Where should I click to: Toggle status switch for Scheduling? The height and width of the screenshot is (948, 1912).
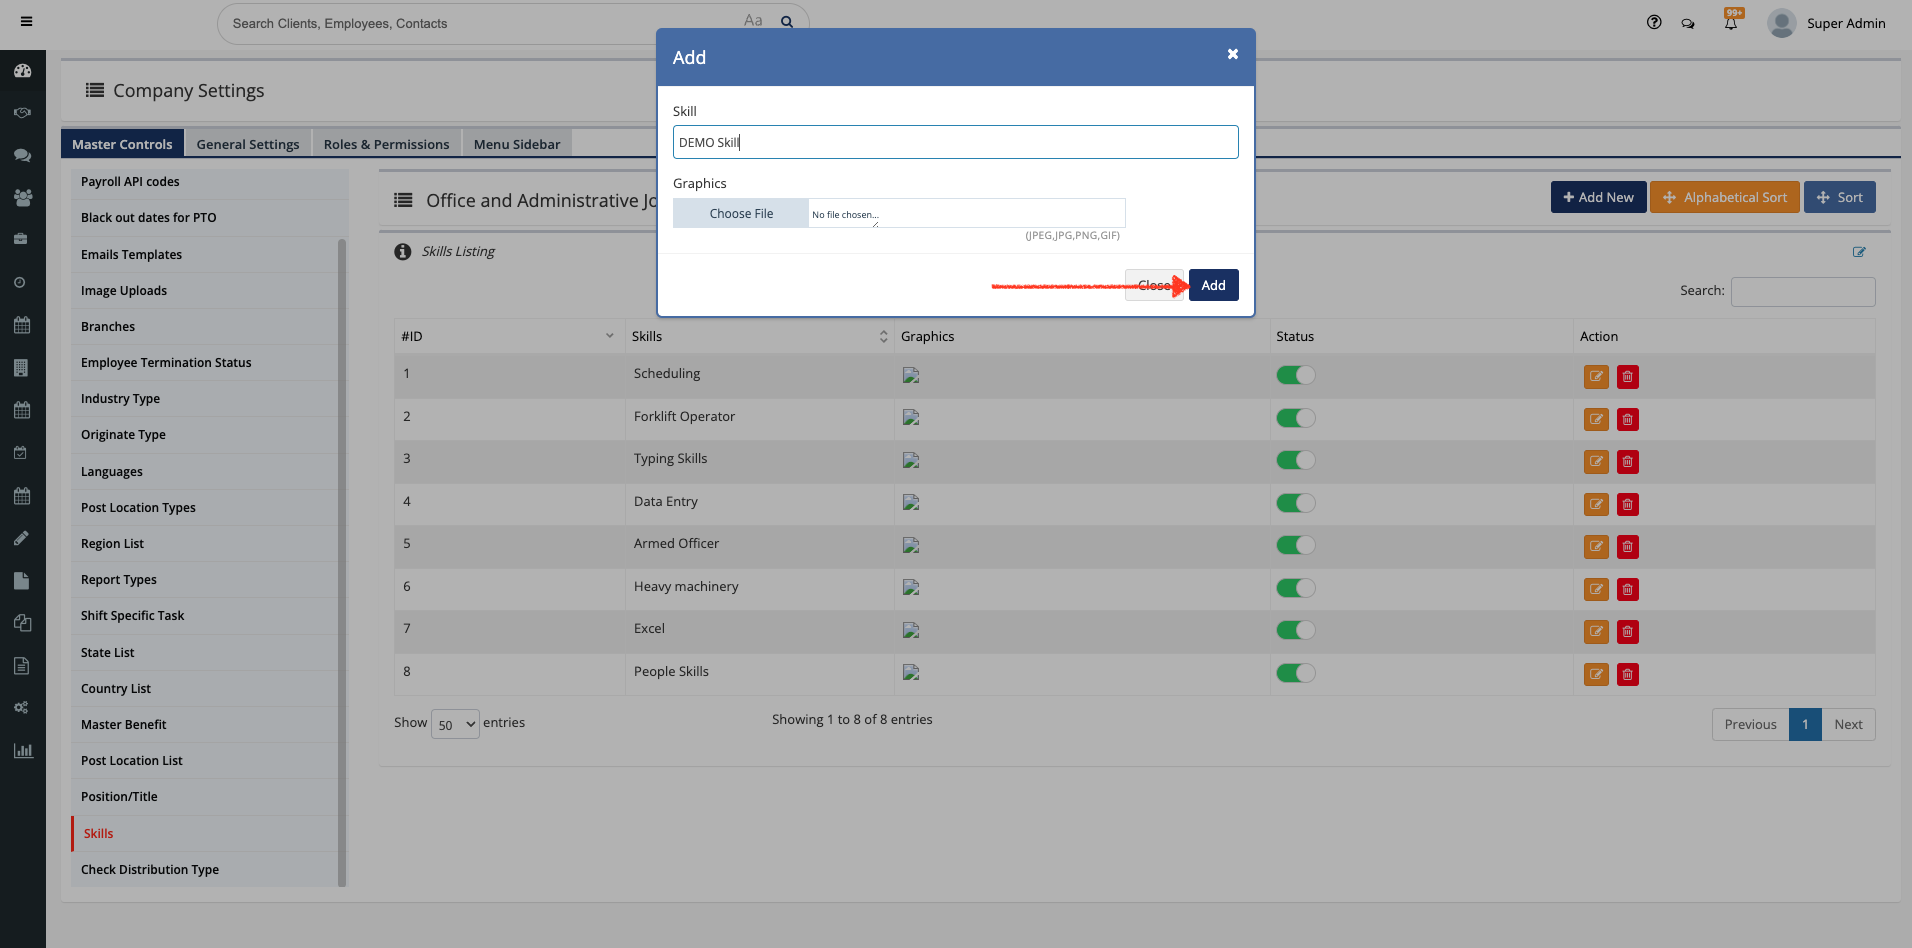[x=1295, y=375]
